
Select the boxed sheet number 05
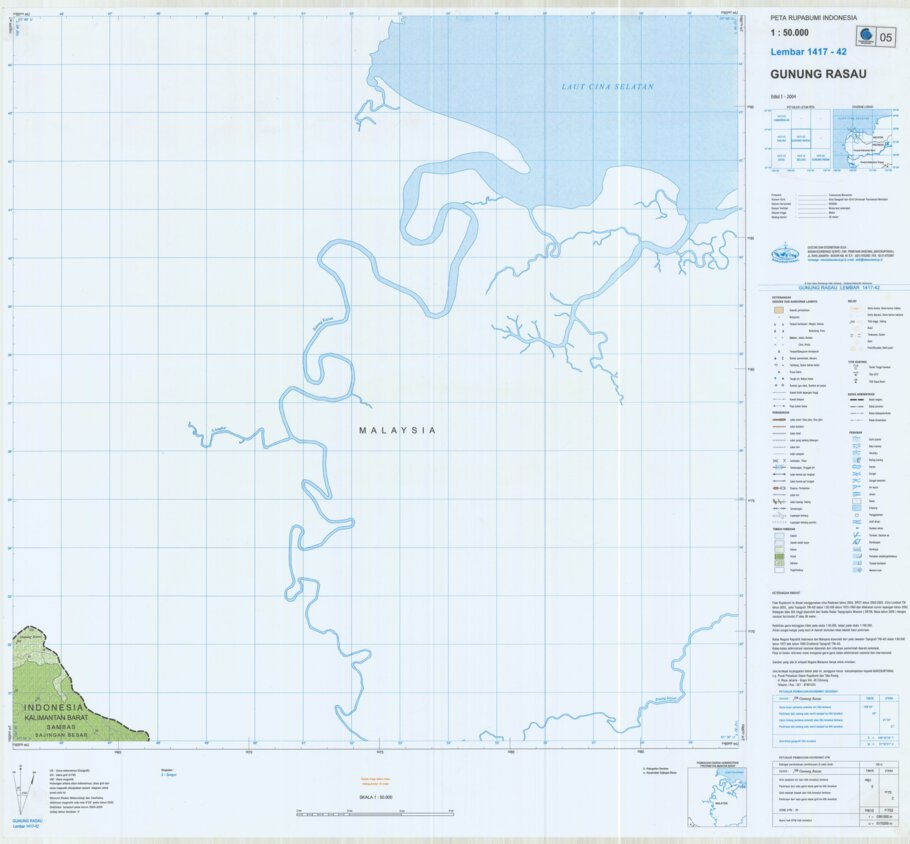pos(886,37)
